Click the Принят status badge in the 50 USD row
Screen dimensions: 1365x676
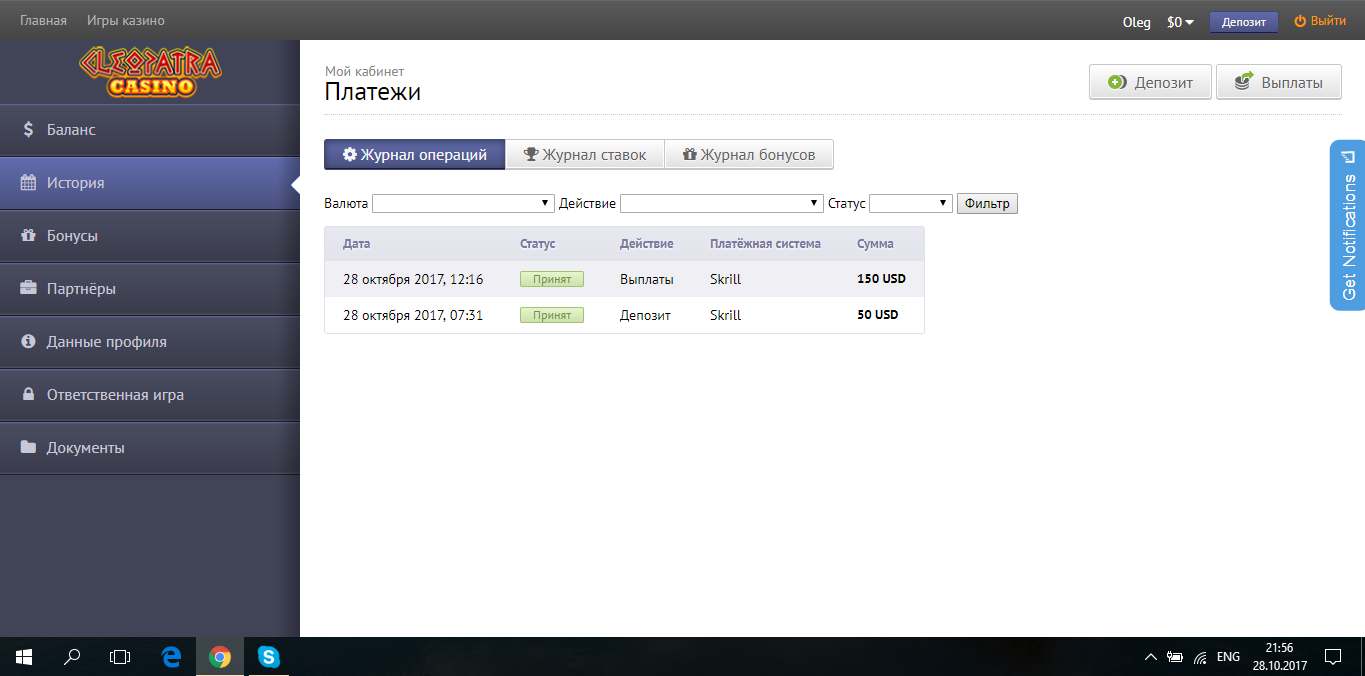551,315
